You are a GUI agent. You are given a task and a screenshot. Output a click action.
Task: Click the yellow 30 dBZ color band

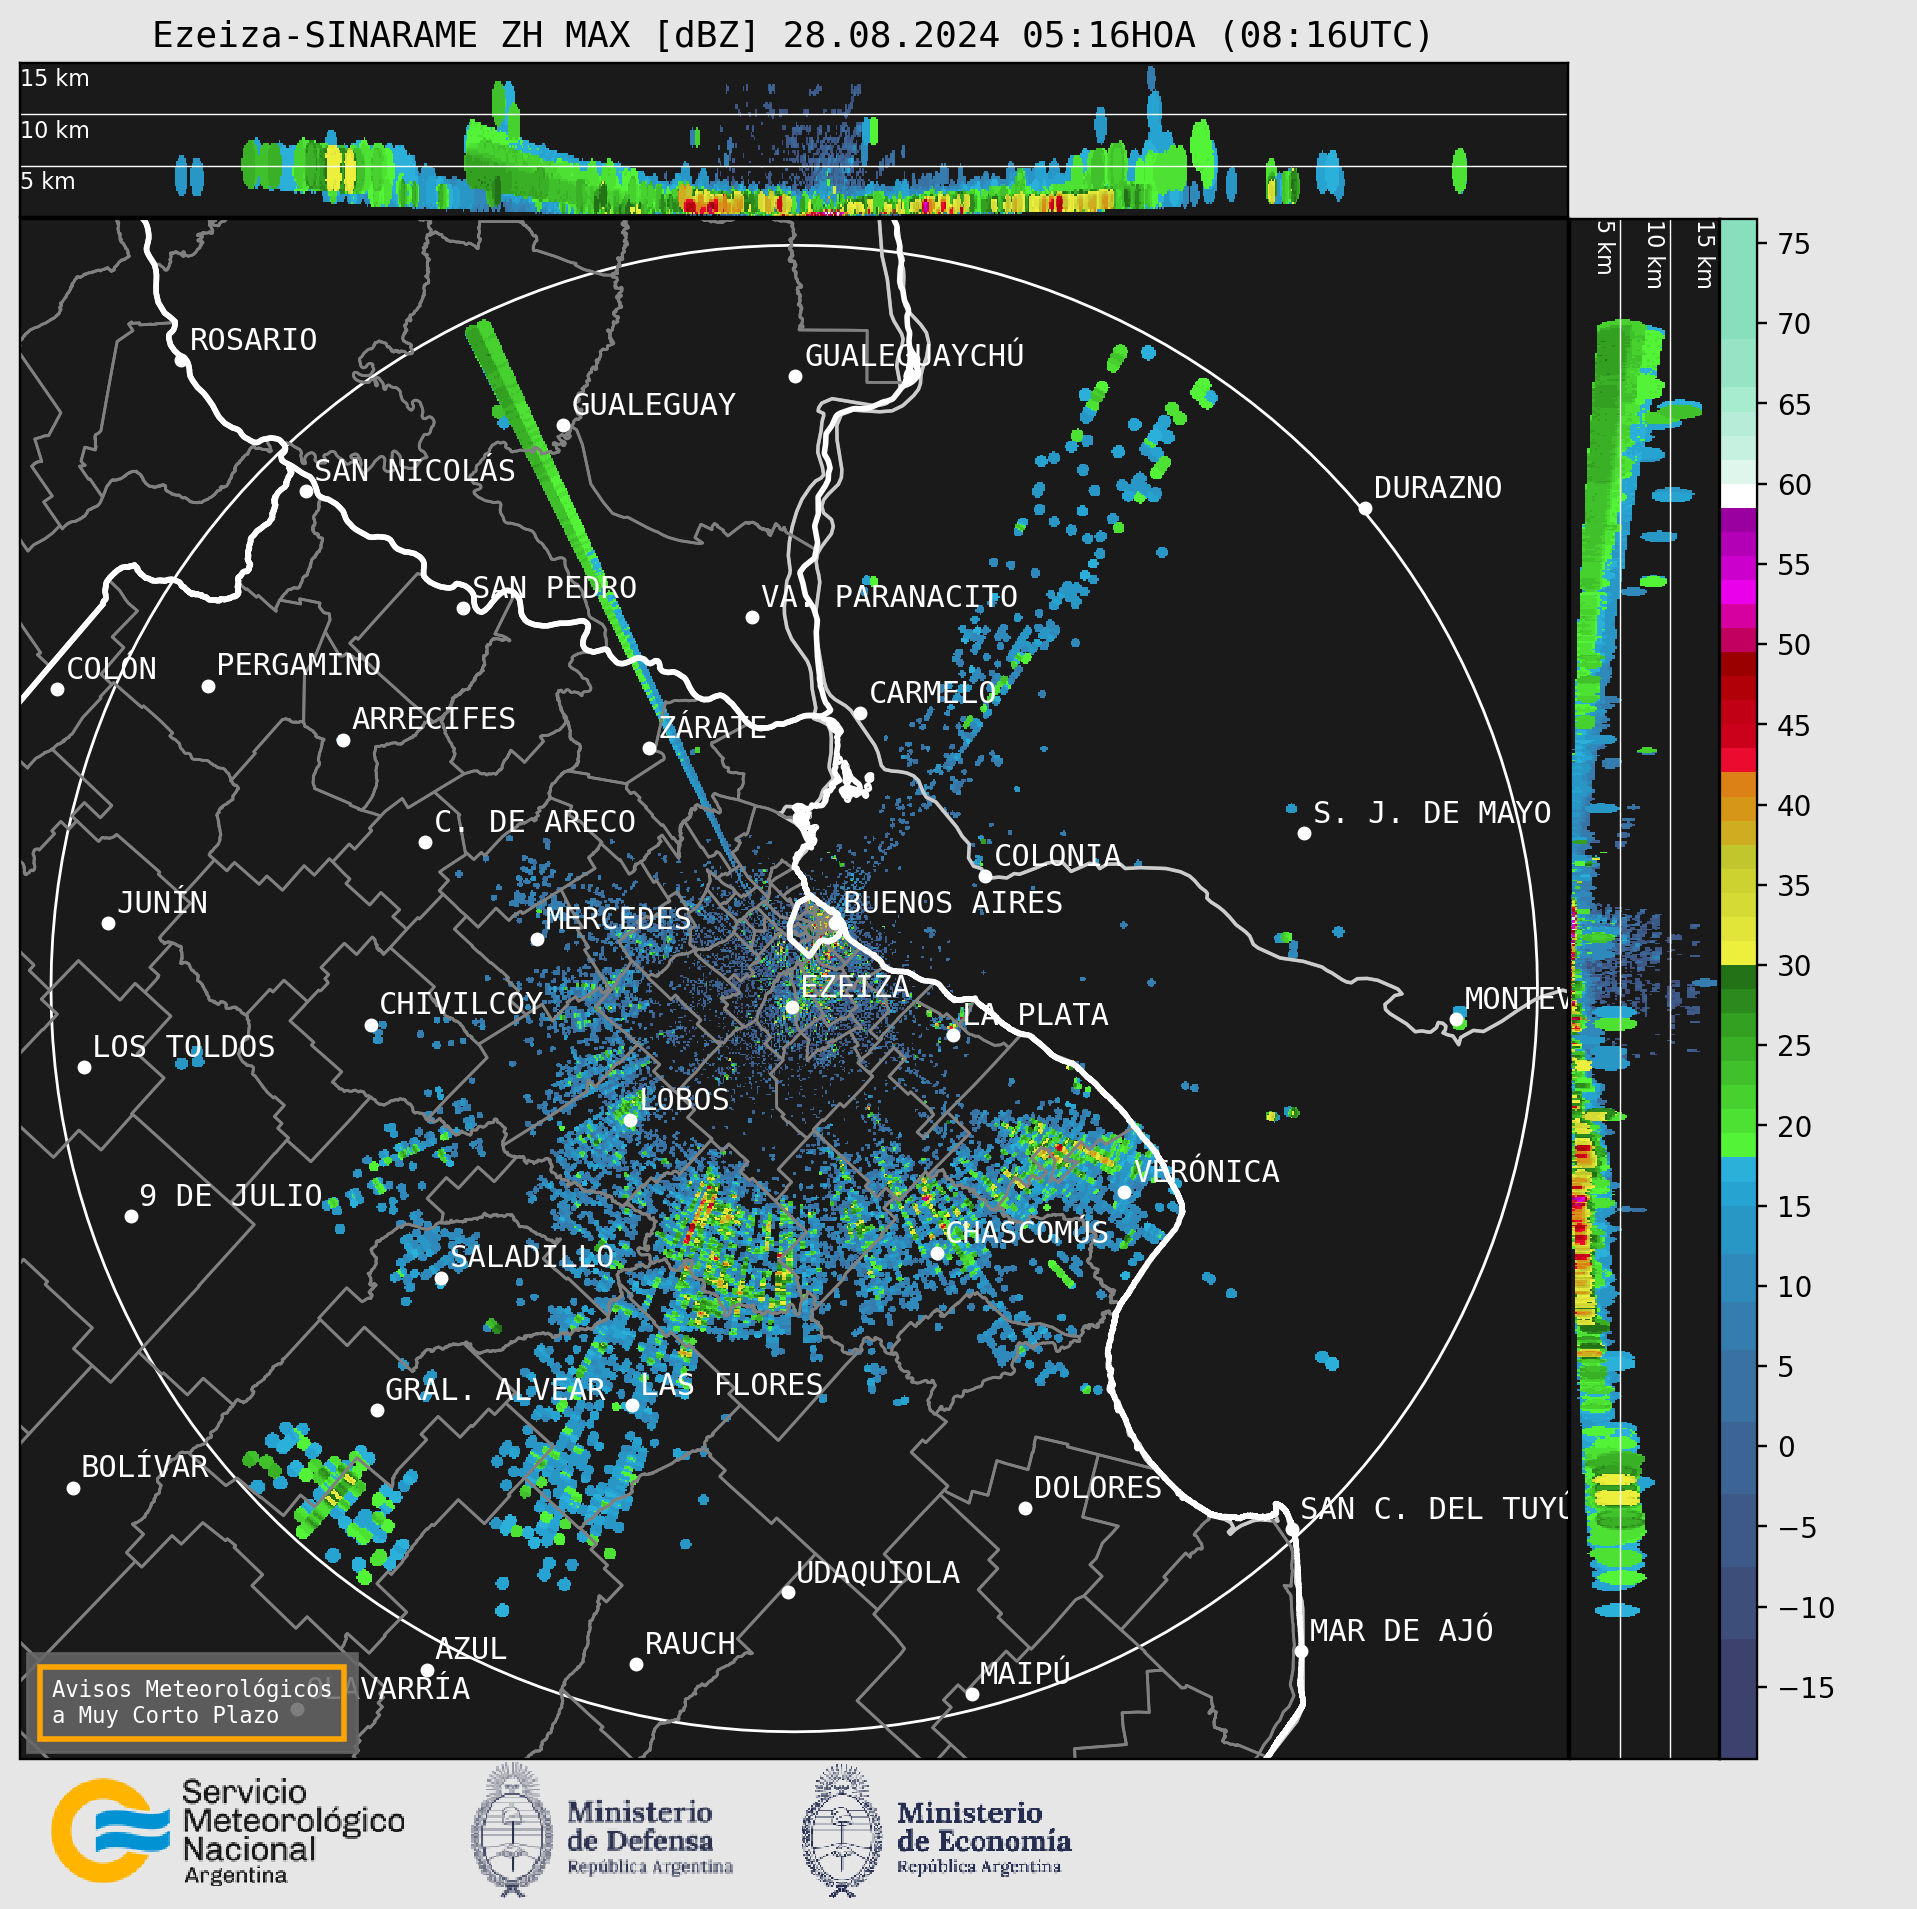(x=1738, y=953)
